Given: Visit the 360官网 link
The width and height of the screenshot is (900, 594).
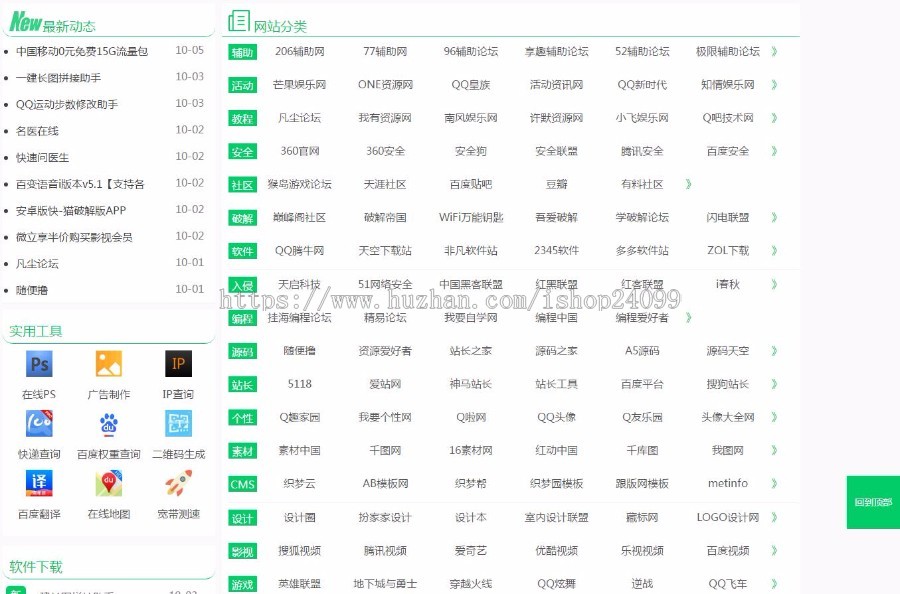Looking at the screenshot, I should click(x=299, y=151).
